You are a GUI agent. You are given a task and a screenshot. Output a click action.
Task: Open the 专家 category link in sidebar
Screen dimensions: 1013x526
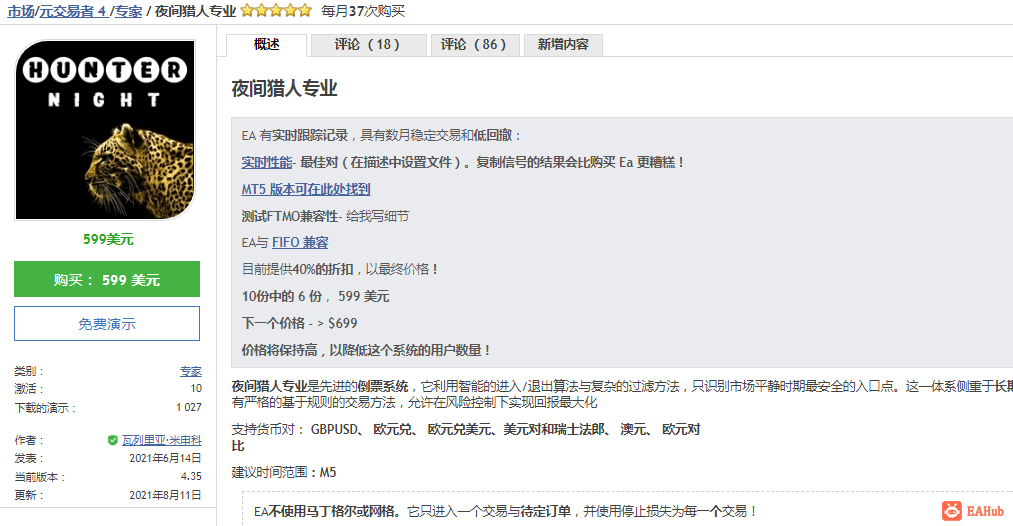(191, 372)
